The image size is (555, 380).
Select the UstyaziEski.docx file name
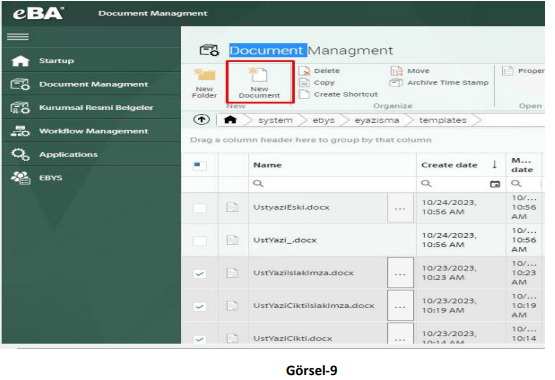click(291, 207)
